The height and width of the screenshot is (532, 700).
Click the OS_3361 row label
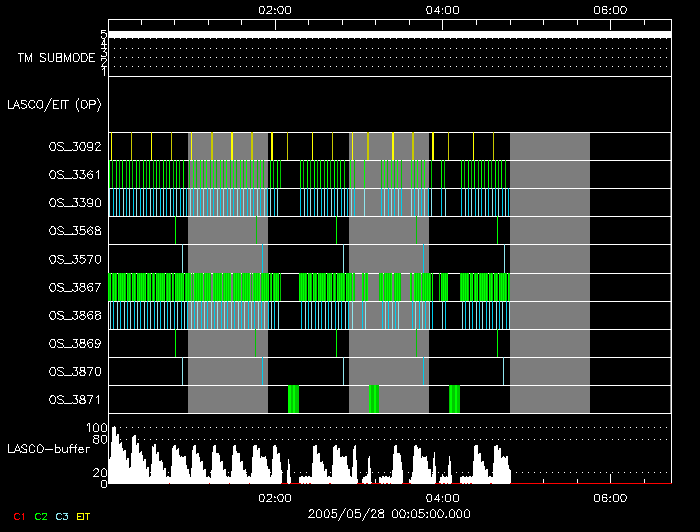(x=75, y=175)
